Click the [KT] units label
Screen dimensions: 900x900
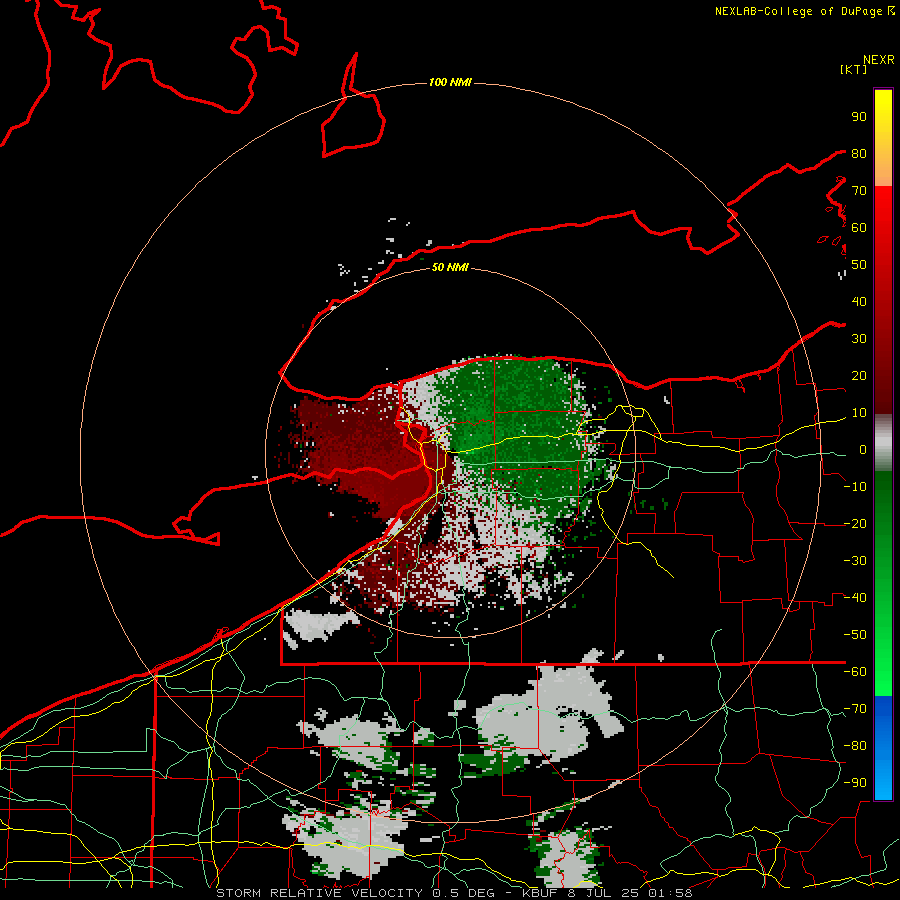click(854, 69)
